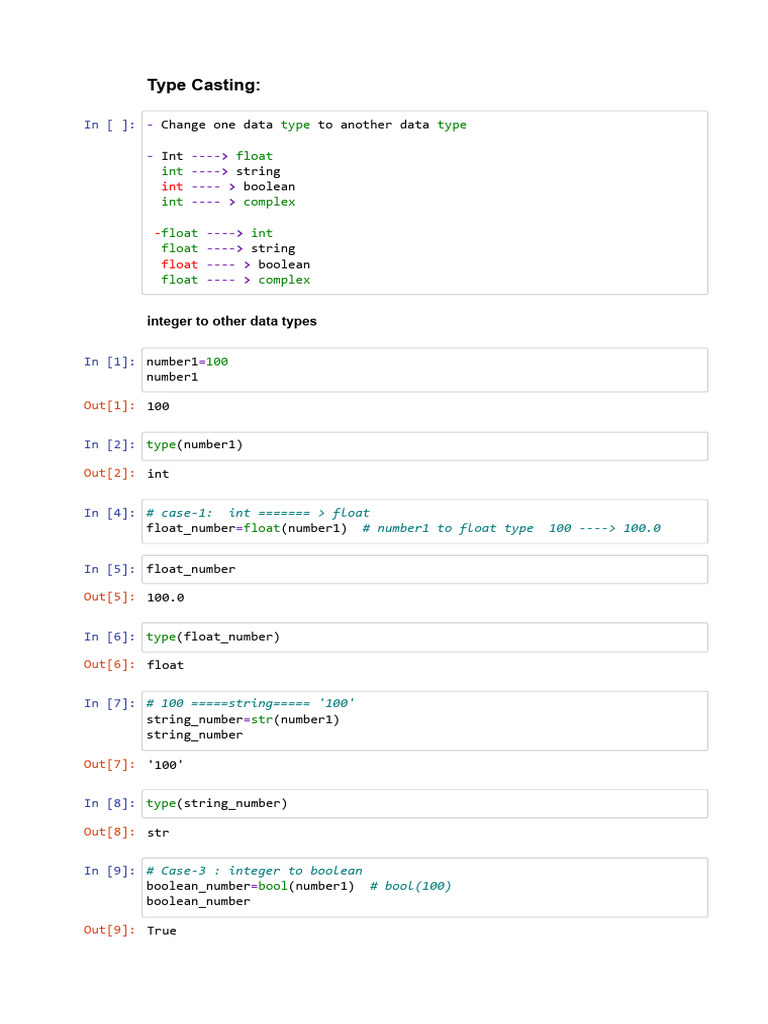Screen dimensions: 768x1024
Task: Click the 'integer to other data types' subheading
Action: [231, 321]
